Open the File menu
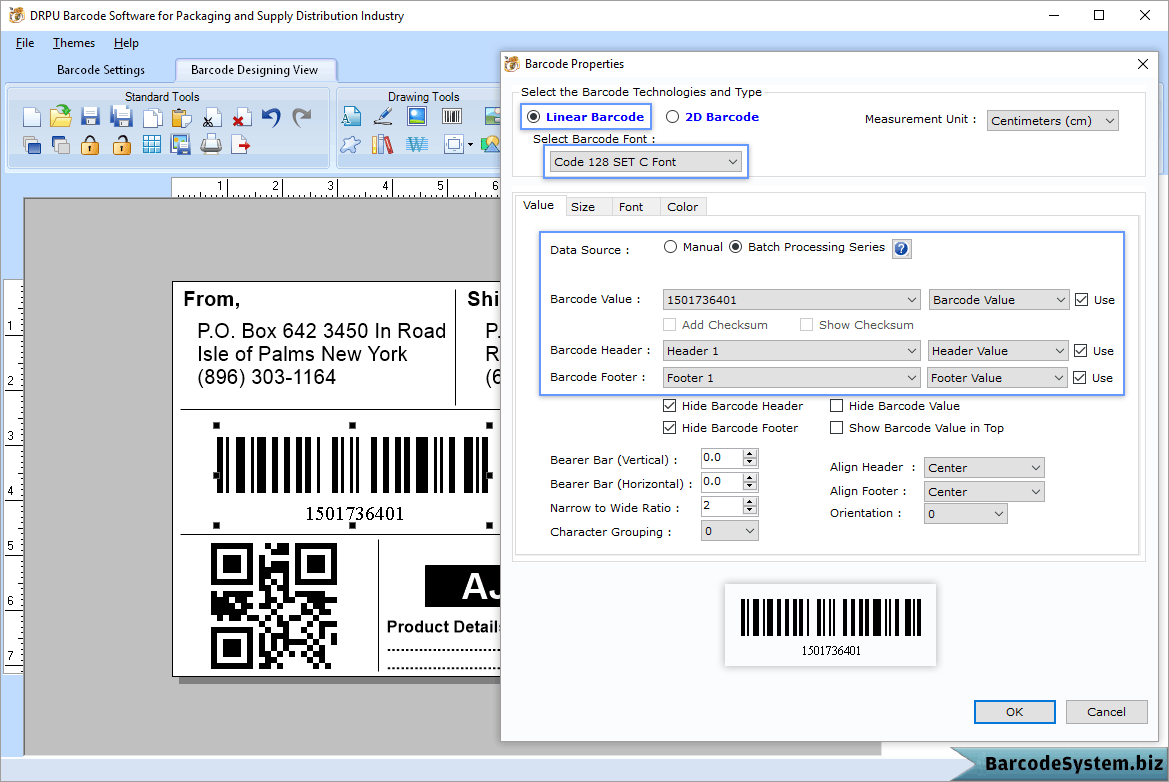 click(25, 43)
